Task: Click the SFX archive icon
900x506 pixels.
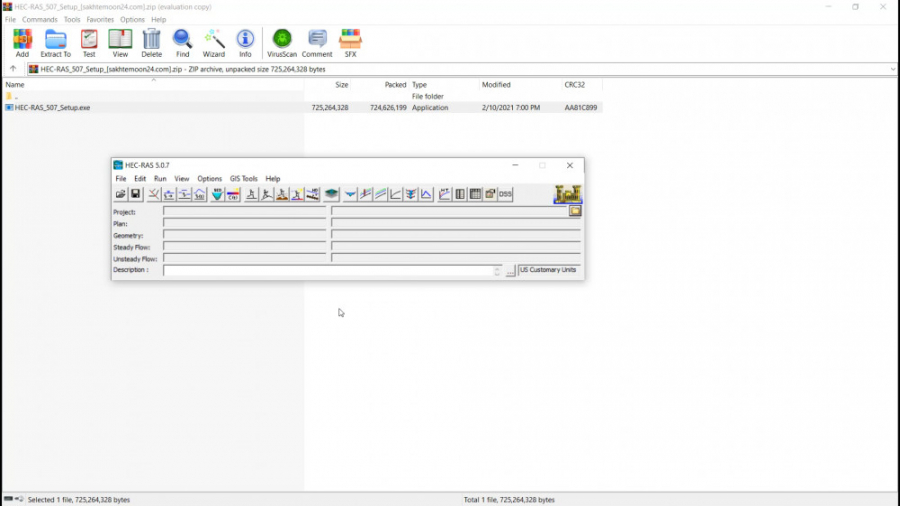Action: pos(350,42)
